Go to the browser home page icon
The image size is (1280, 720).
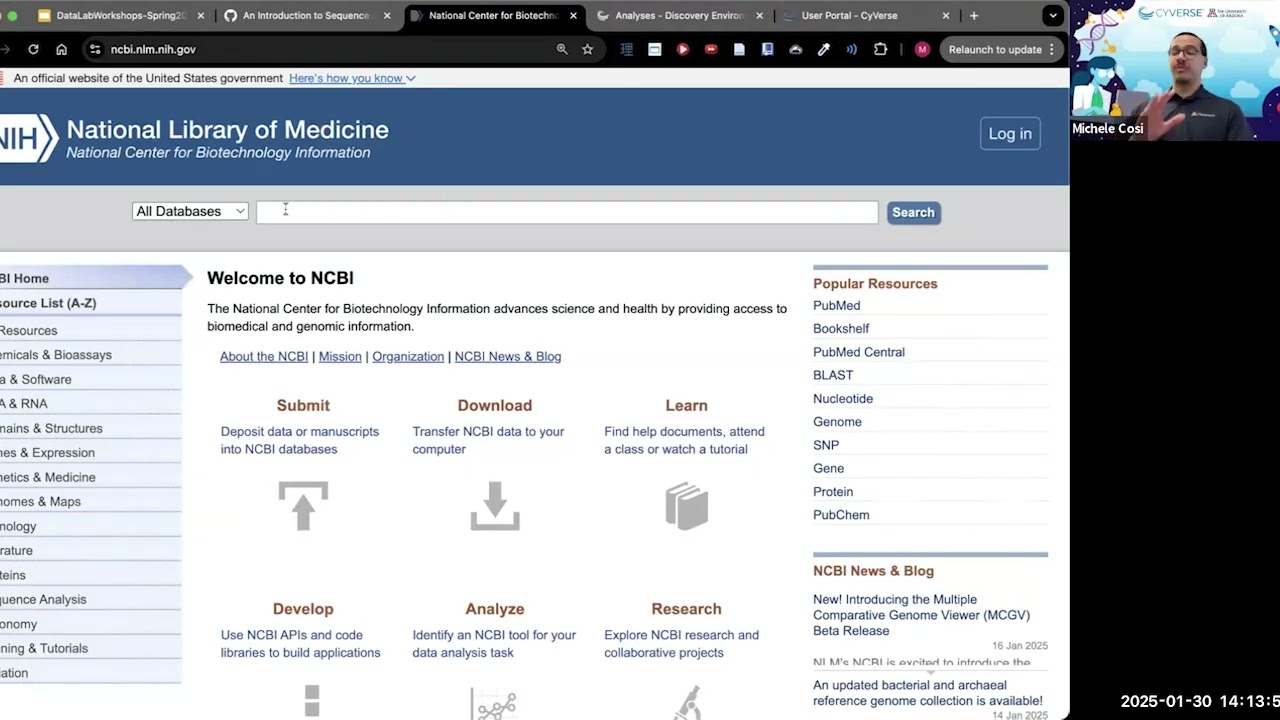(61, 49)
